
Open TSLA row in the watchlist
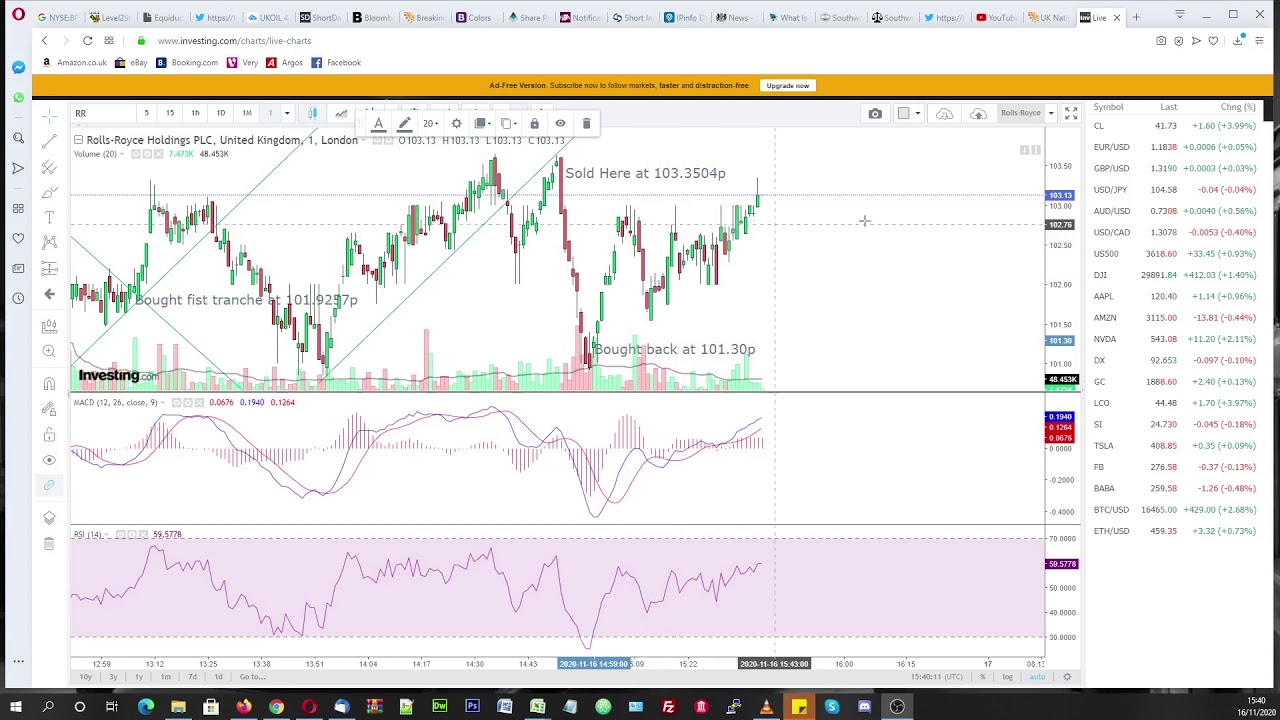(x=1177, y=446)
